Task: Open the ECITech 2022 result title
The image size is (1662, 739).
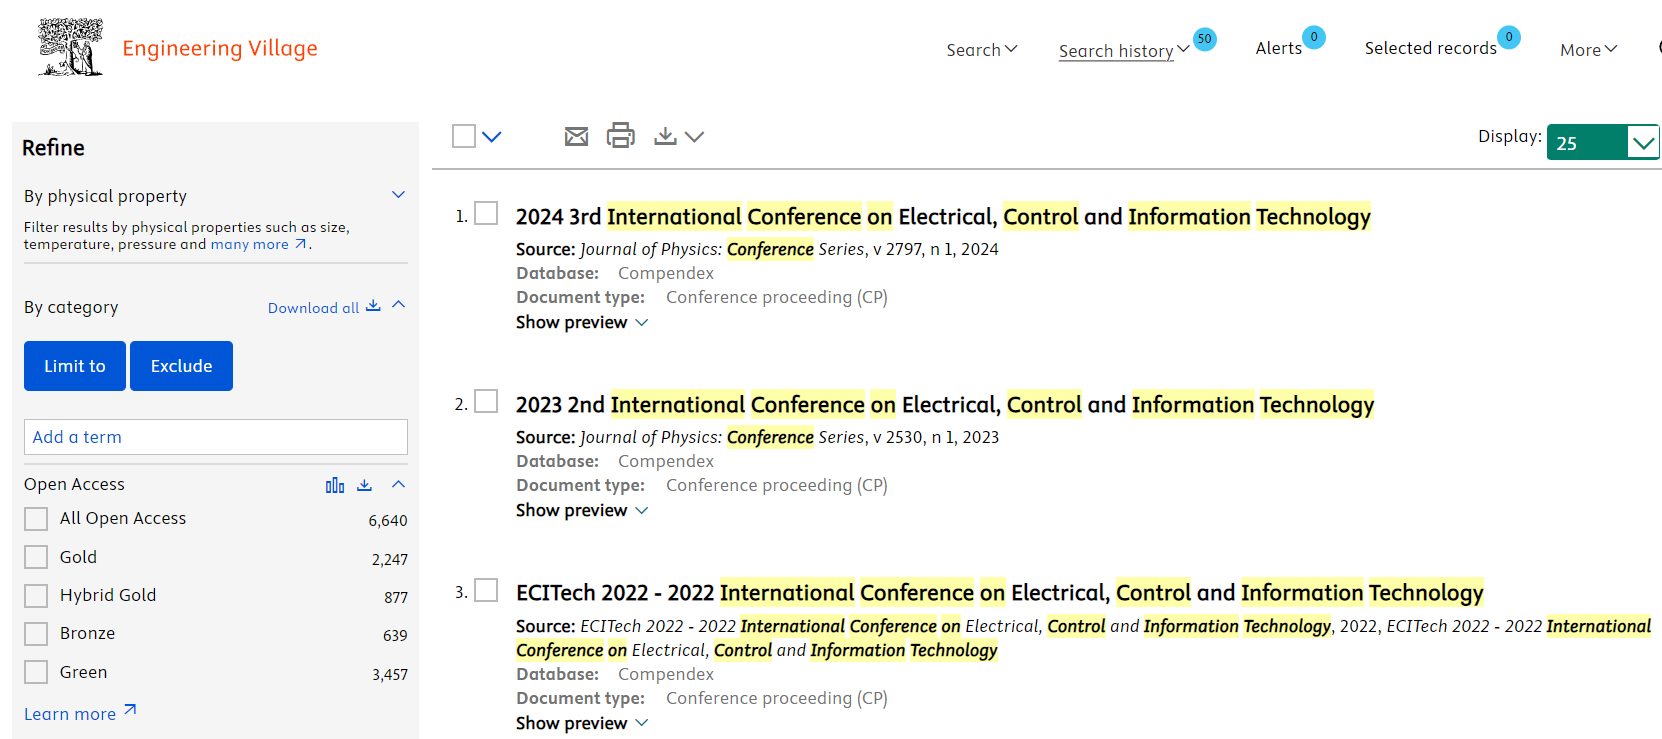Action: [x=1000, y=593]
